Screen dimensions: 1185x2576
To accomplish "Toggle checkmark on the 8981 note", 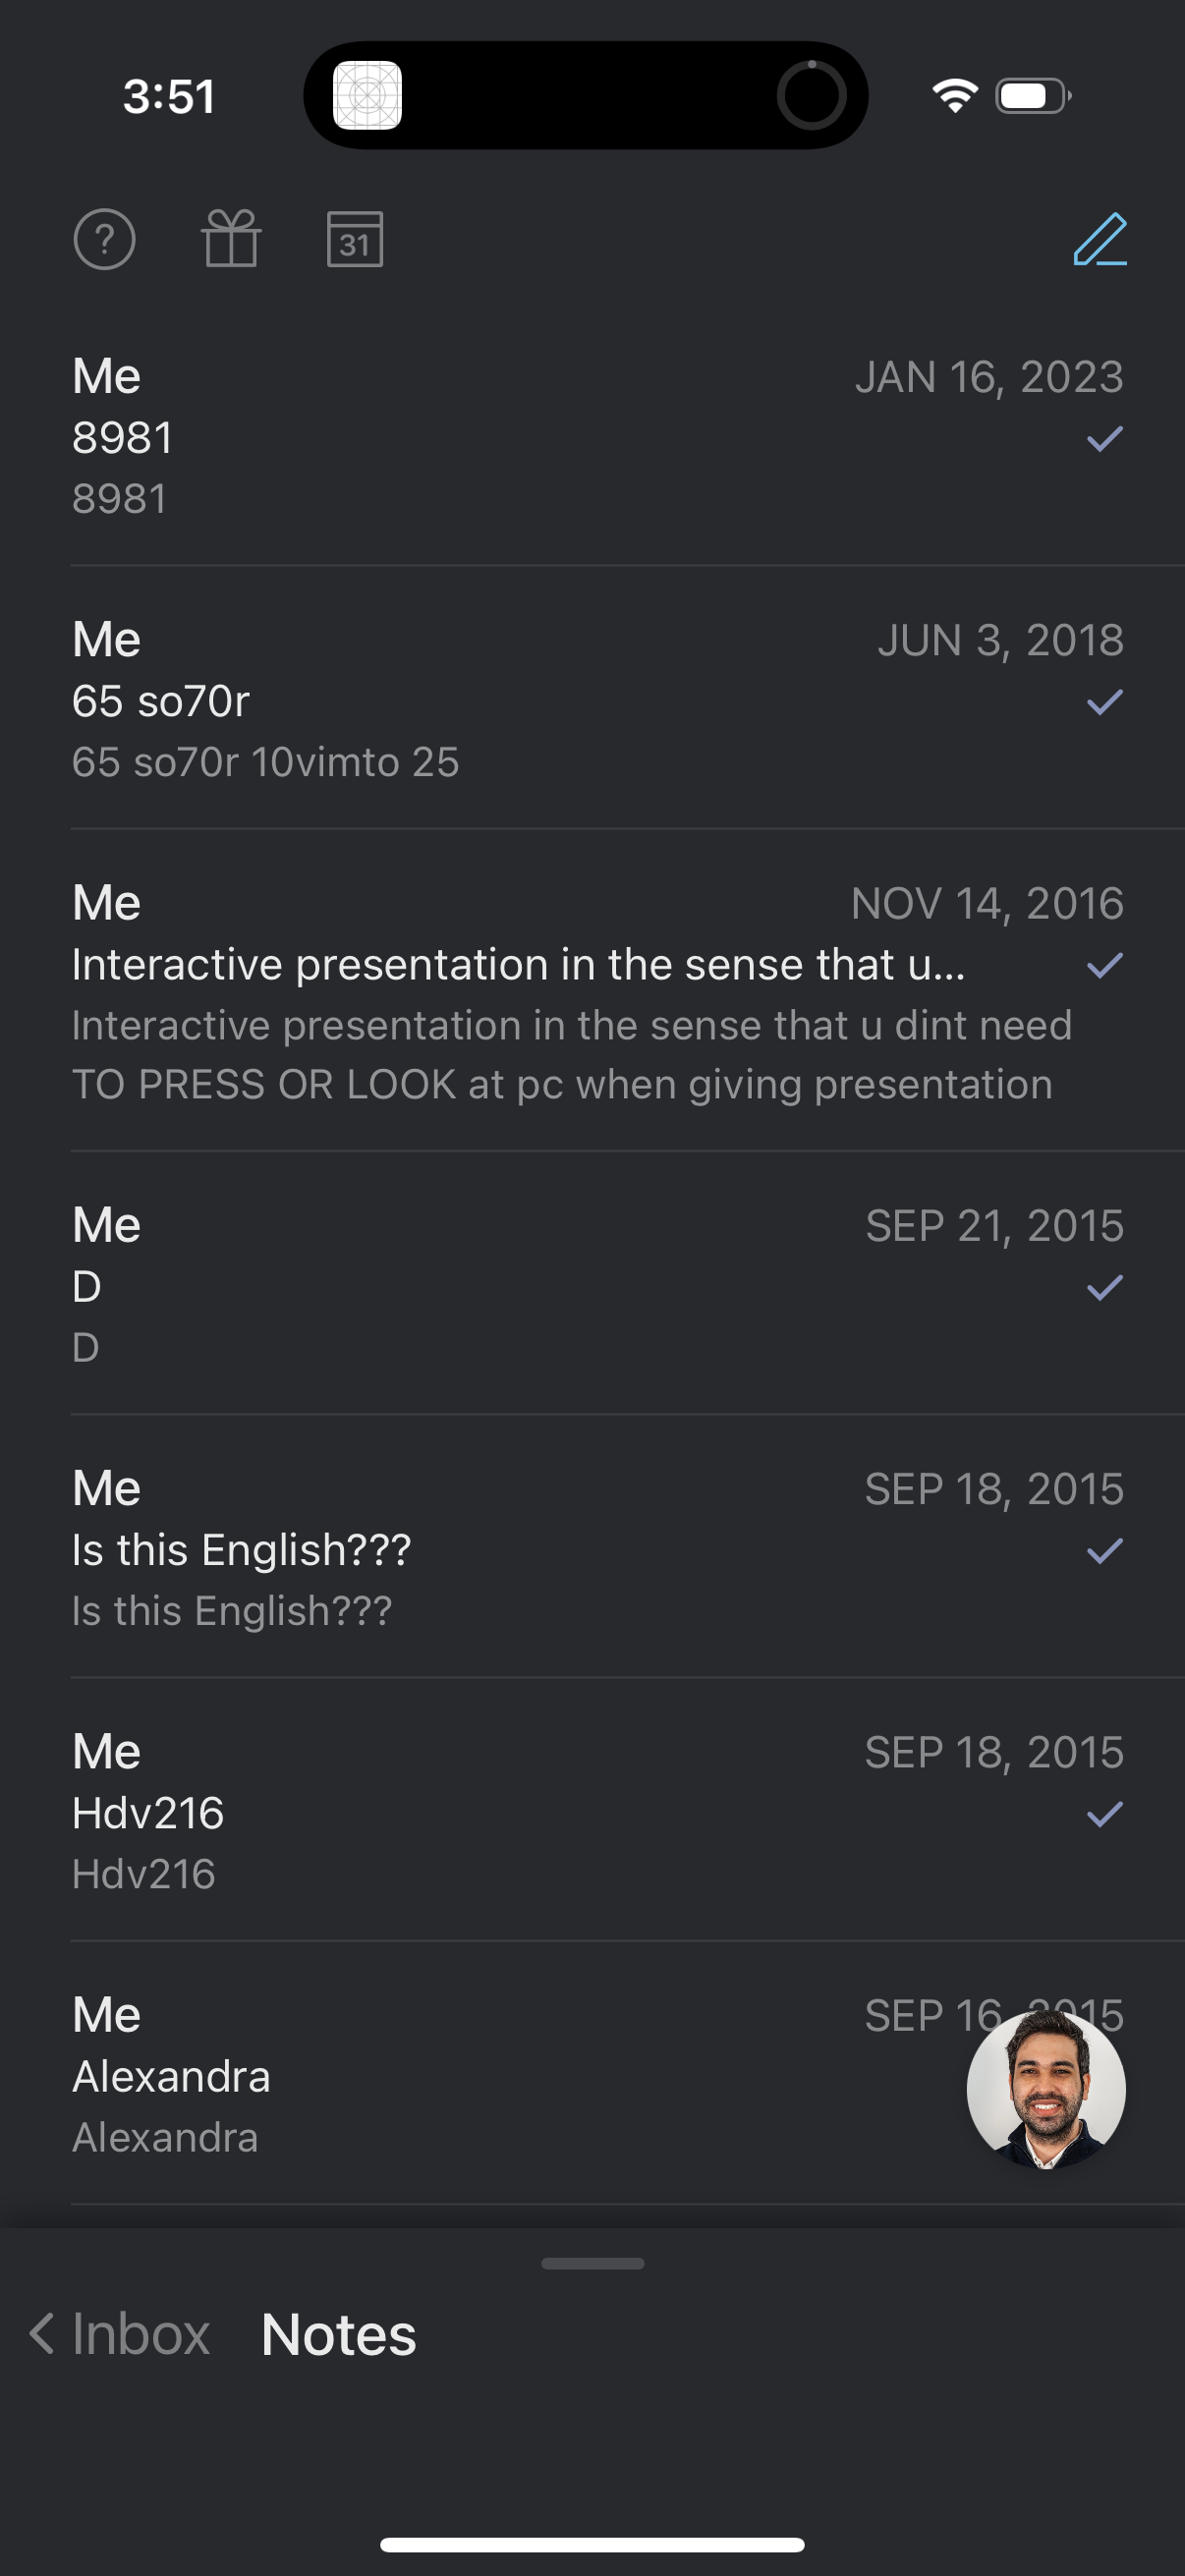I will pos(1104,439).
